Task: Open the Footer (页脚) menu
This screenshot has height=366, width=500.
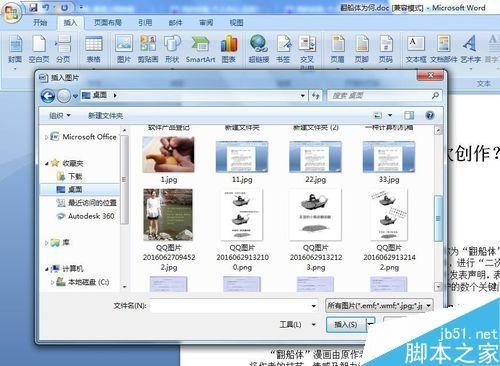Action: point(362,49)
